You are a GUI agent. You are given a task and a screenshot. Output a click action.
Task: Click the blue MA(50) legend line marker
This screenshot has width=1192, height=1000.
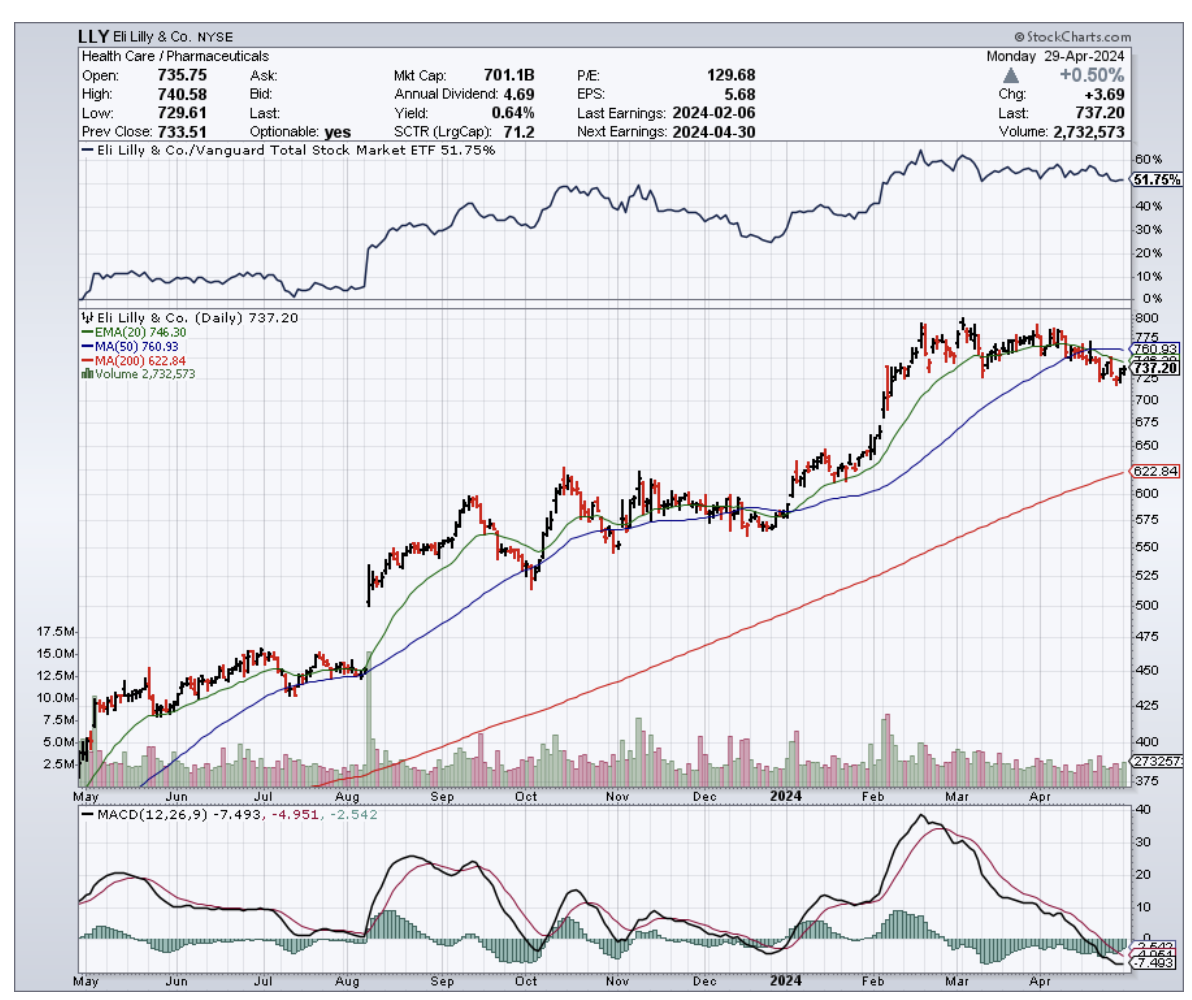(x=85, y=346)
